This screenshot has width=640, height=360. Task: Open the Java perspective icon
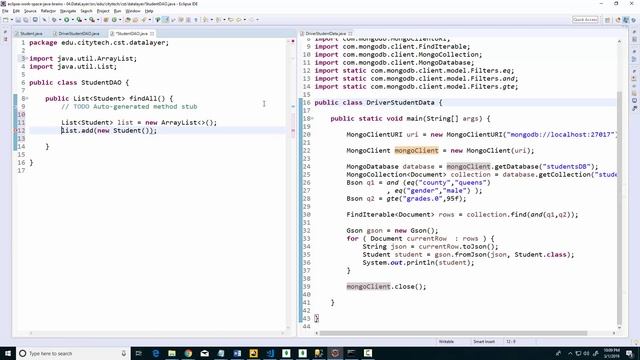pos(626,20)
